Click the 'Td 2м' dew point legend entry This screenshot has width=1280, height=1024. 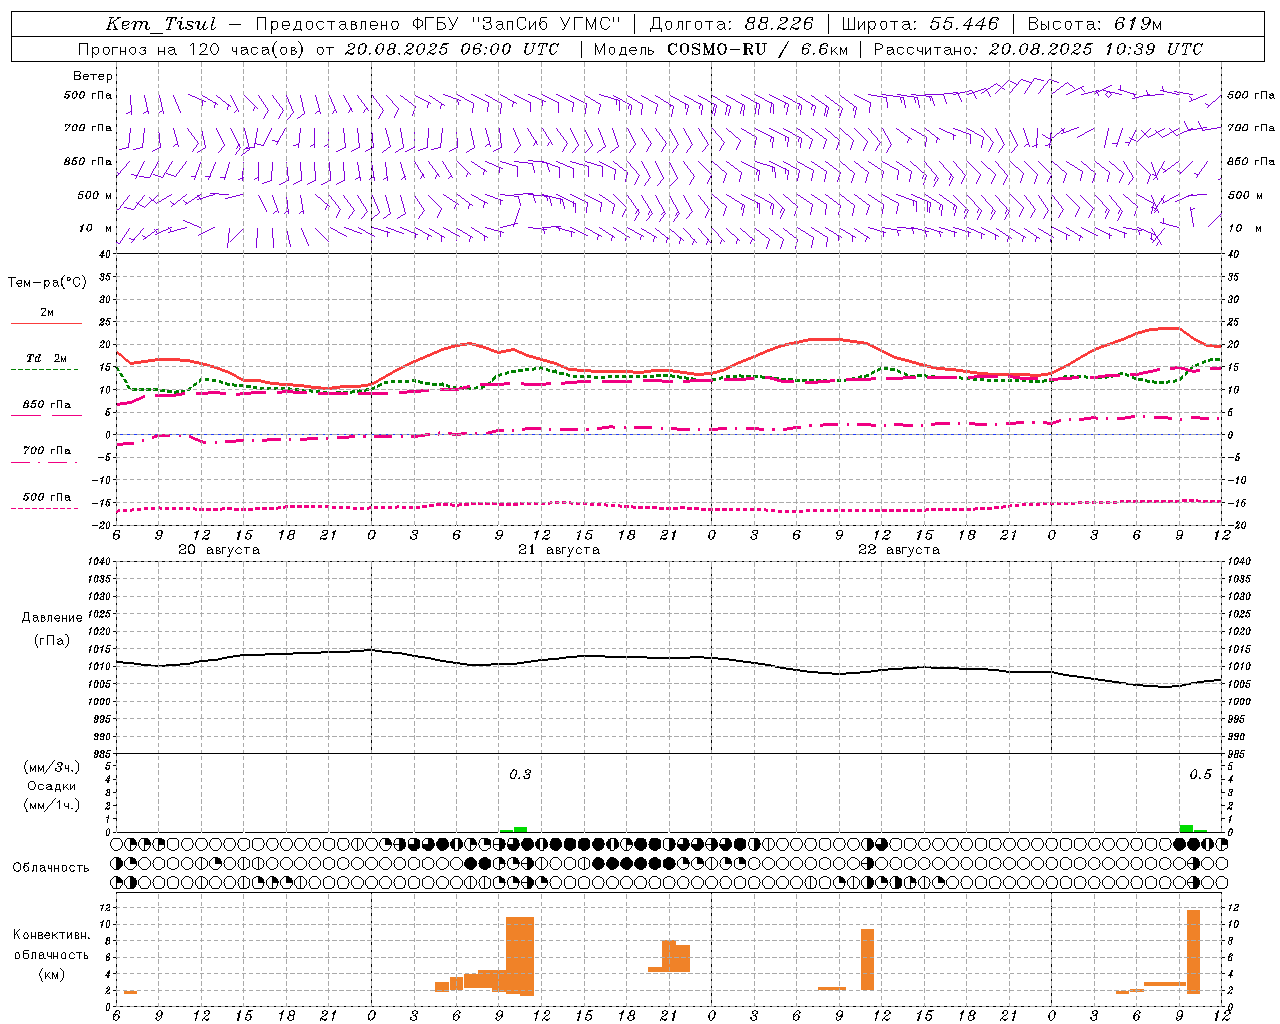(47, 358)
